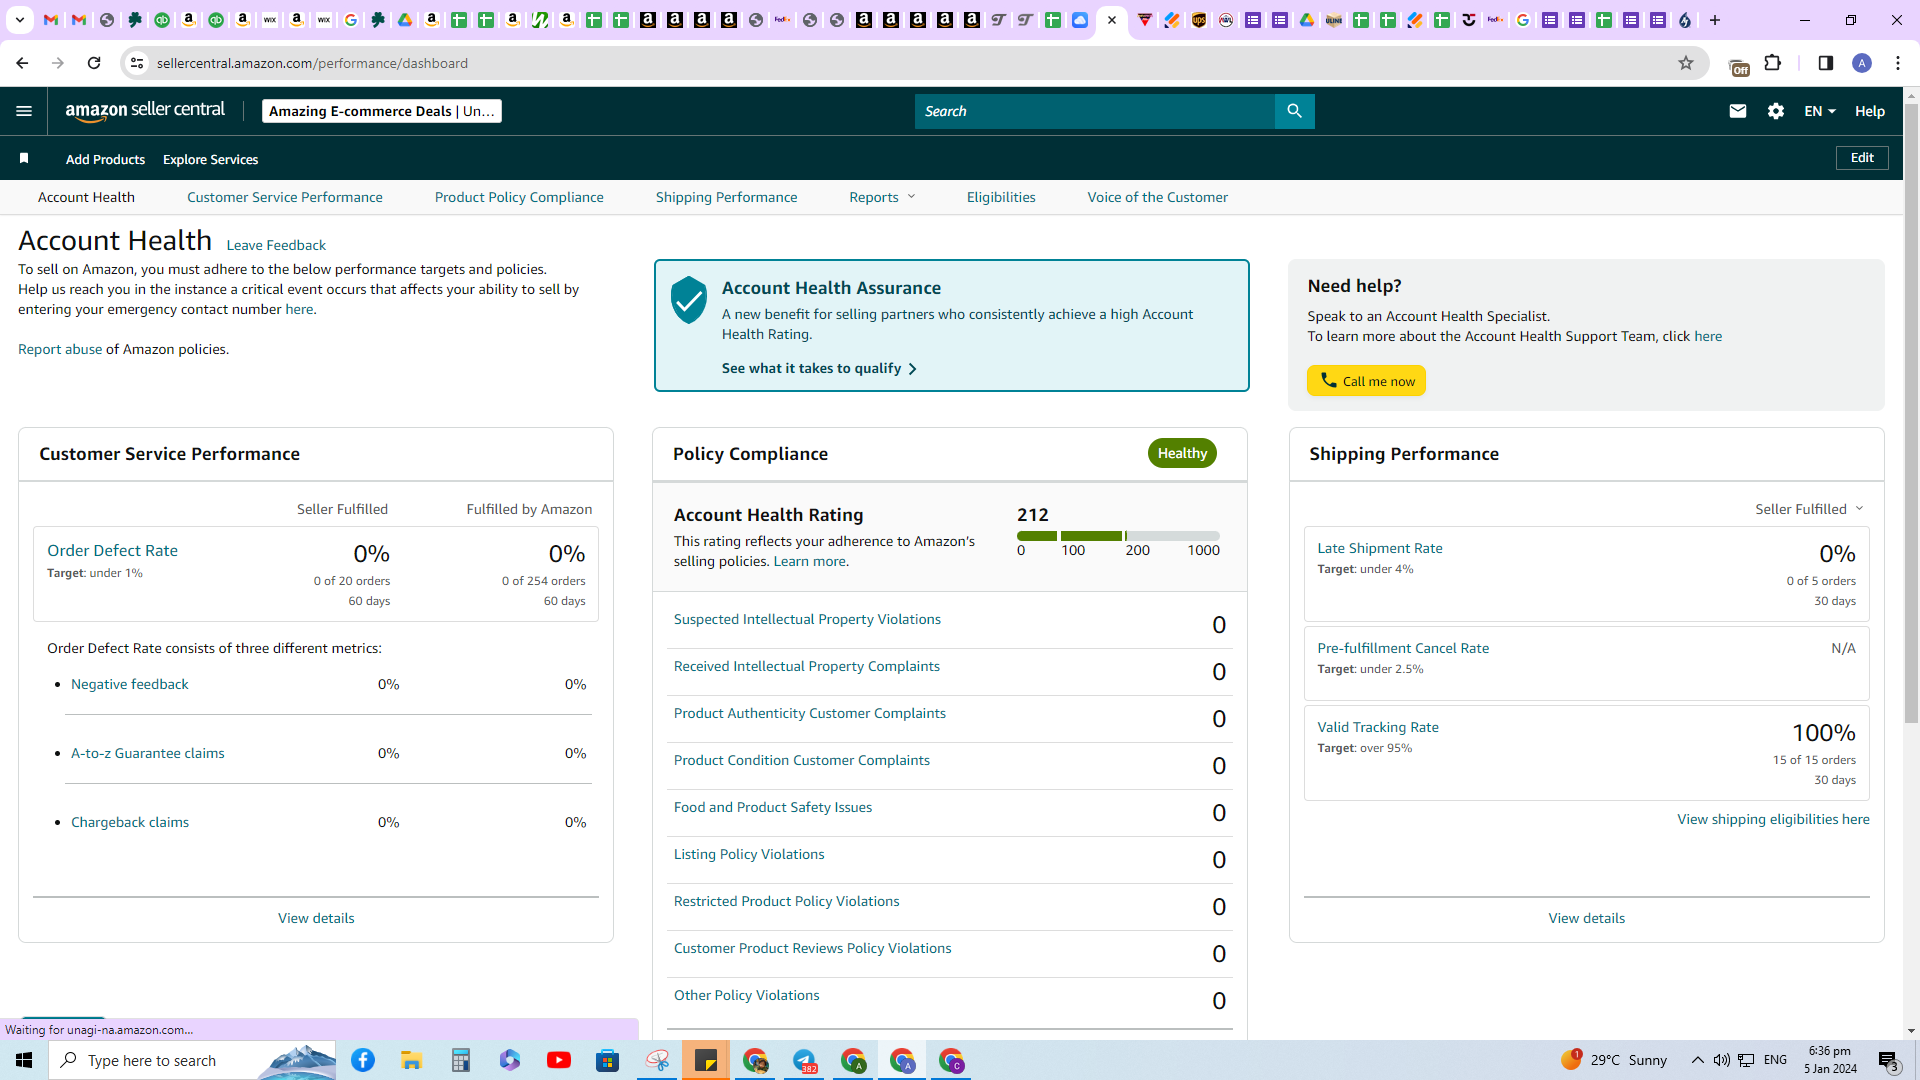
Task: Click Report abuse link
Action: click(60, 349)
